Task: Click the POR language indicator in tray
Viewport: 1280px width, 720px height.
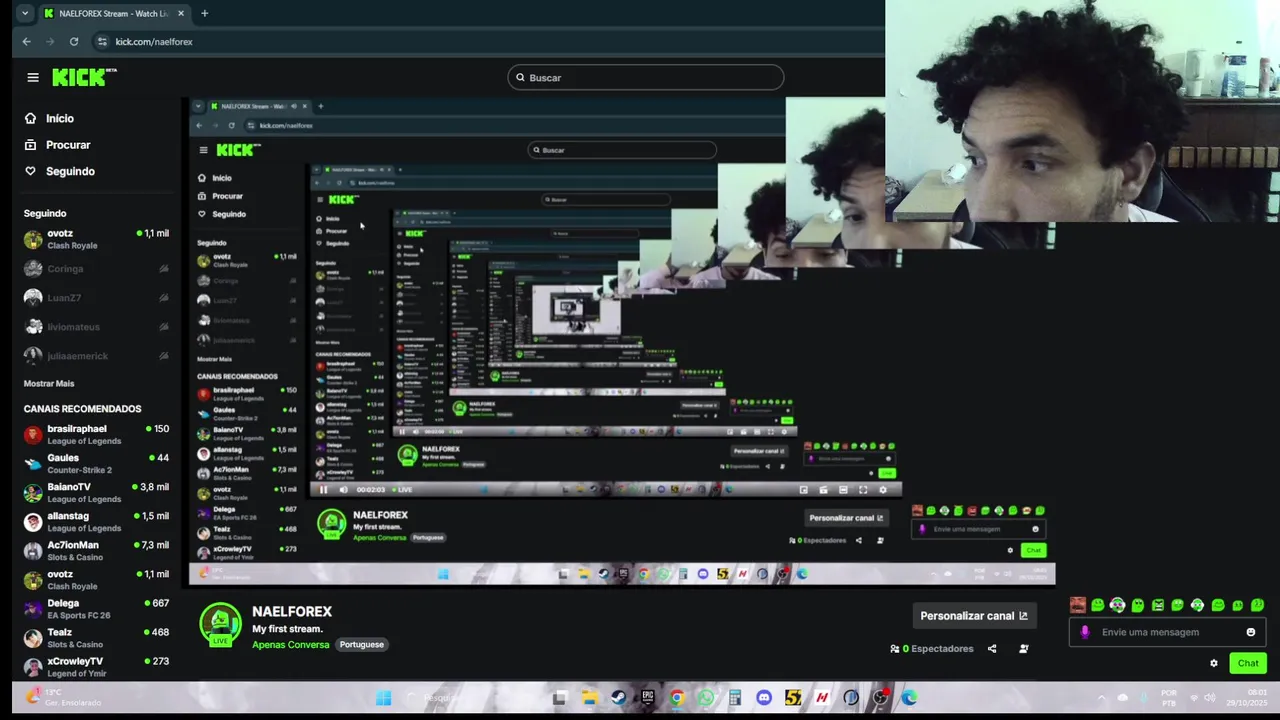Action: pyautogui.click(x=1169, y=698)
